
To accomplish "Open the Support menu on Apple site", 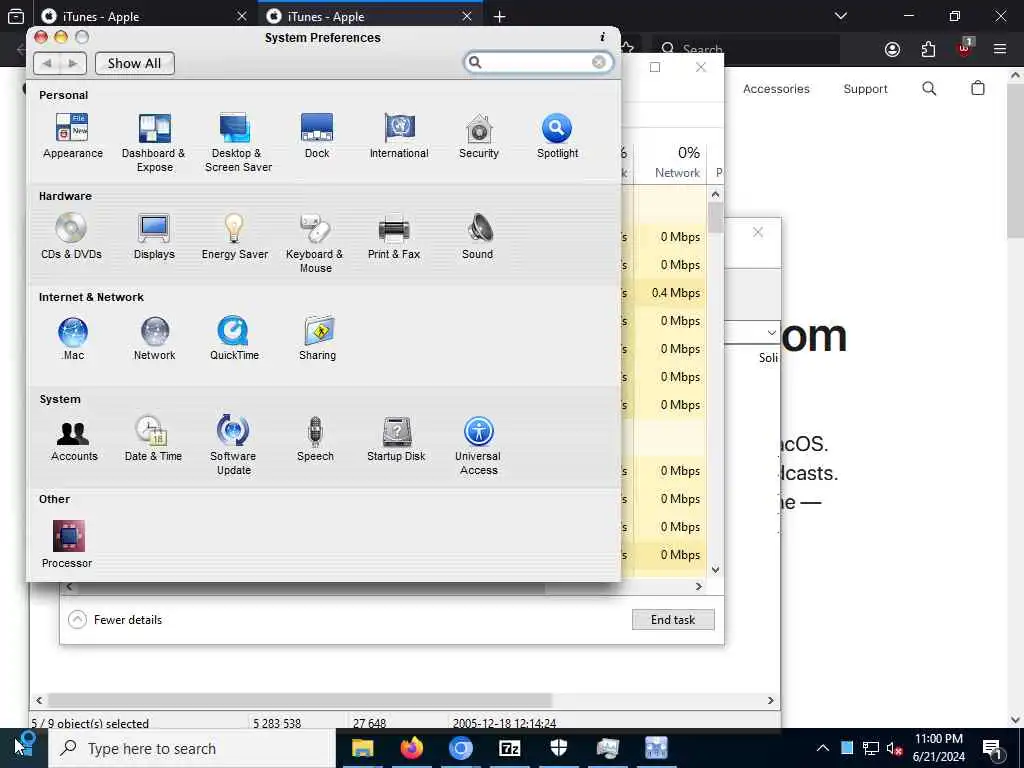I will [865, 89].
